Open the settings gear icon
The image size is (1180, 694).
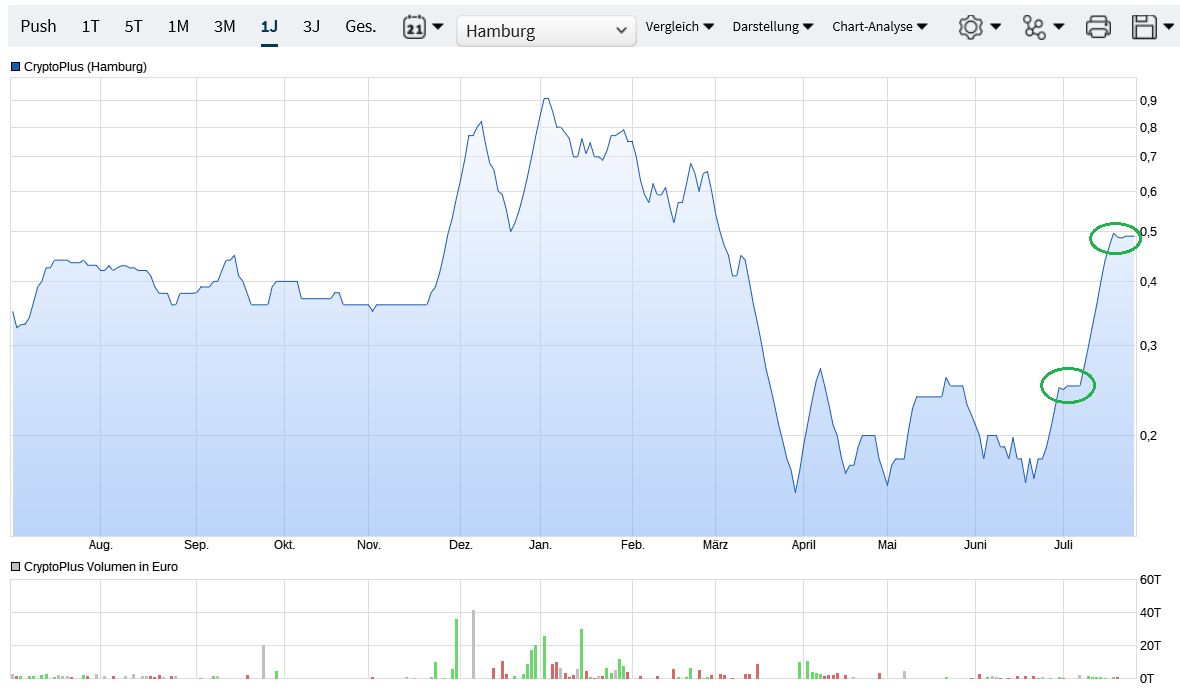[x=970, y=27]
